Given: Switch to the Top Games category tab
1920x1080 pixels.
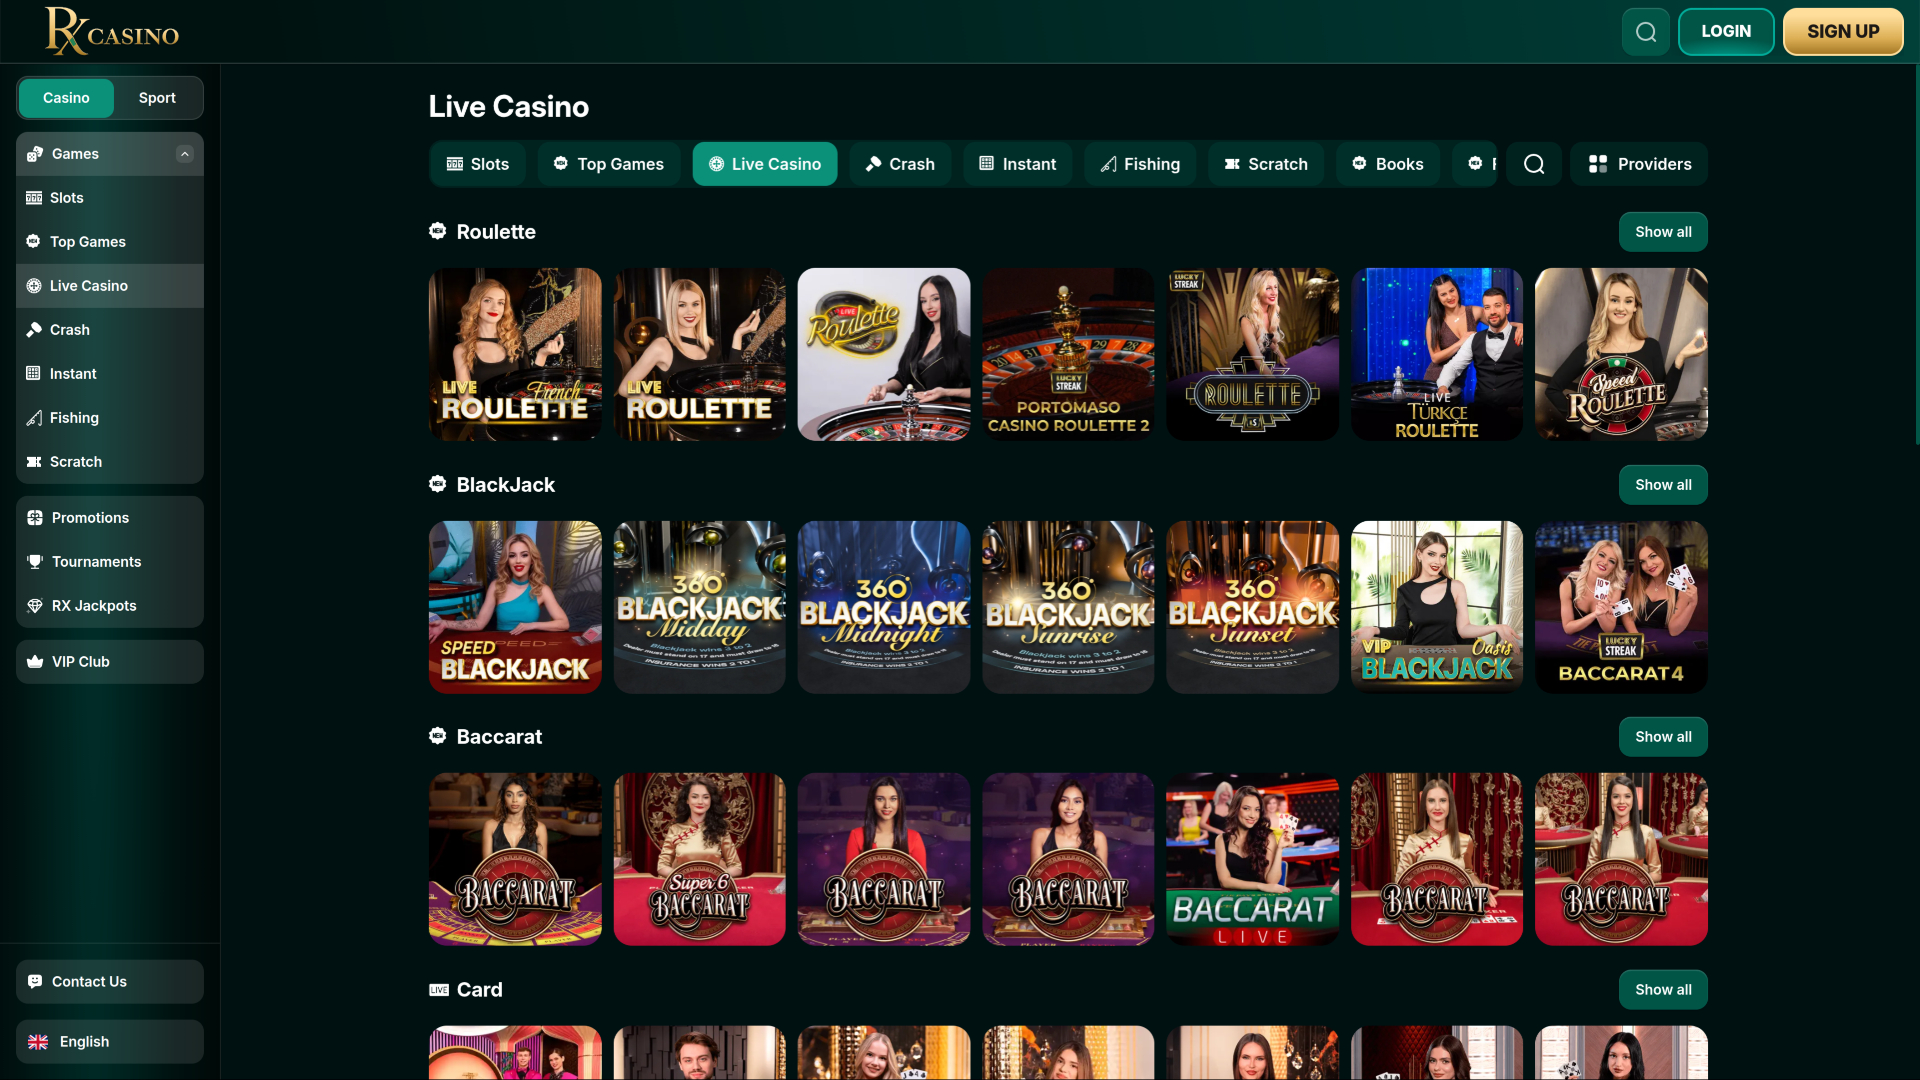Looking at the screenshot, I should [x=608, y=163].
